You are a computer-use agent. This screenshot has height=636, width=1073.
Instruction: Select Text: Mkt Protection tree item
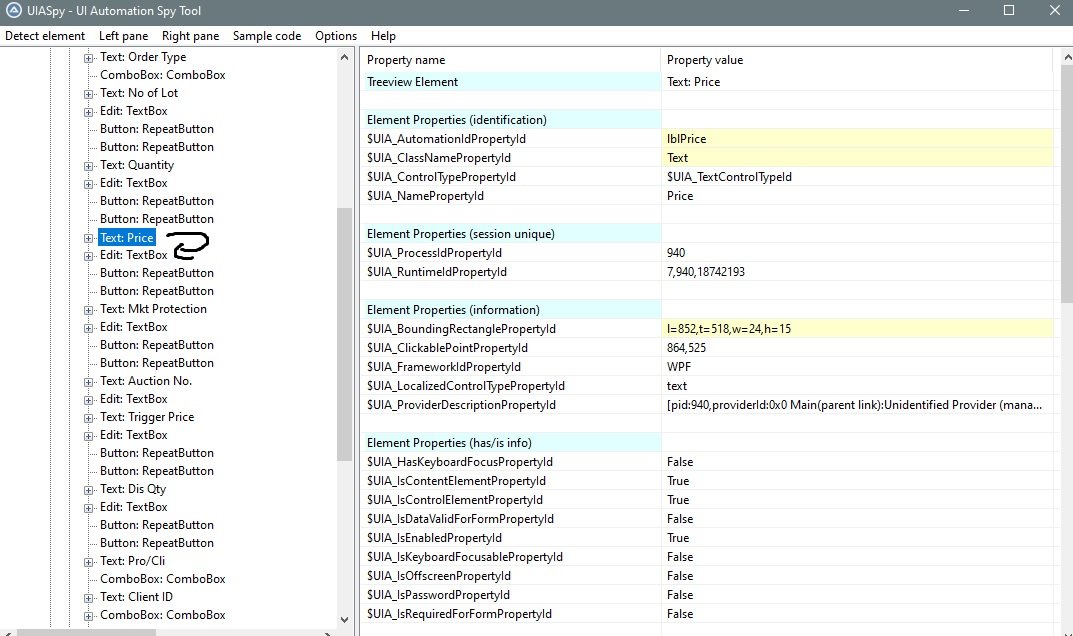153,309
